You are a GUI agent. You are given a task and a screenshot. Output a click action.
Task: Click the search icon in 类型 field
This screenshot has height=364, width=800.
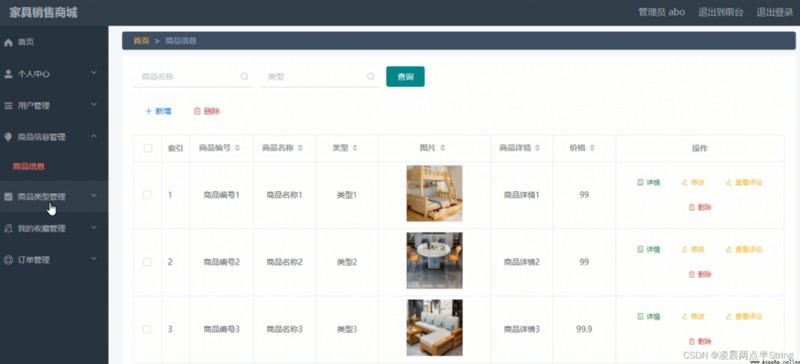click(x=371, y=77)
